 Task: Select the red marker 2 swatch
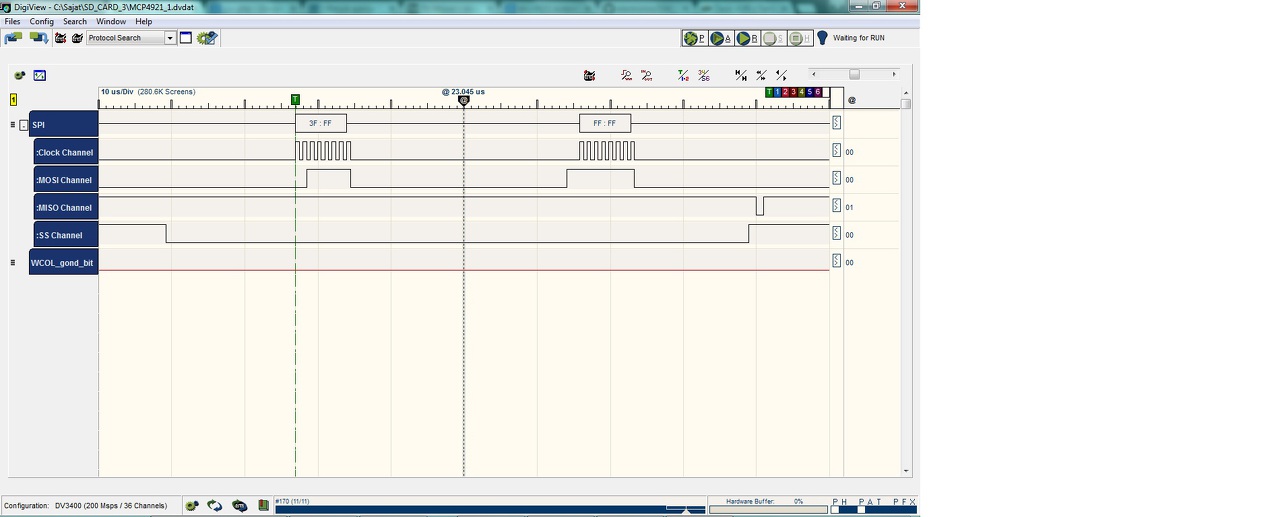point(785,92)
